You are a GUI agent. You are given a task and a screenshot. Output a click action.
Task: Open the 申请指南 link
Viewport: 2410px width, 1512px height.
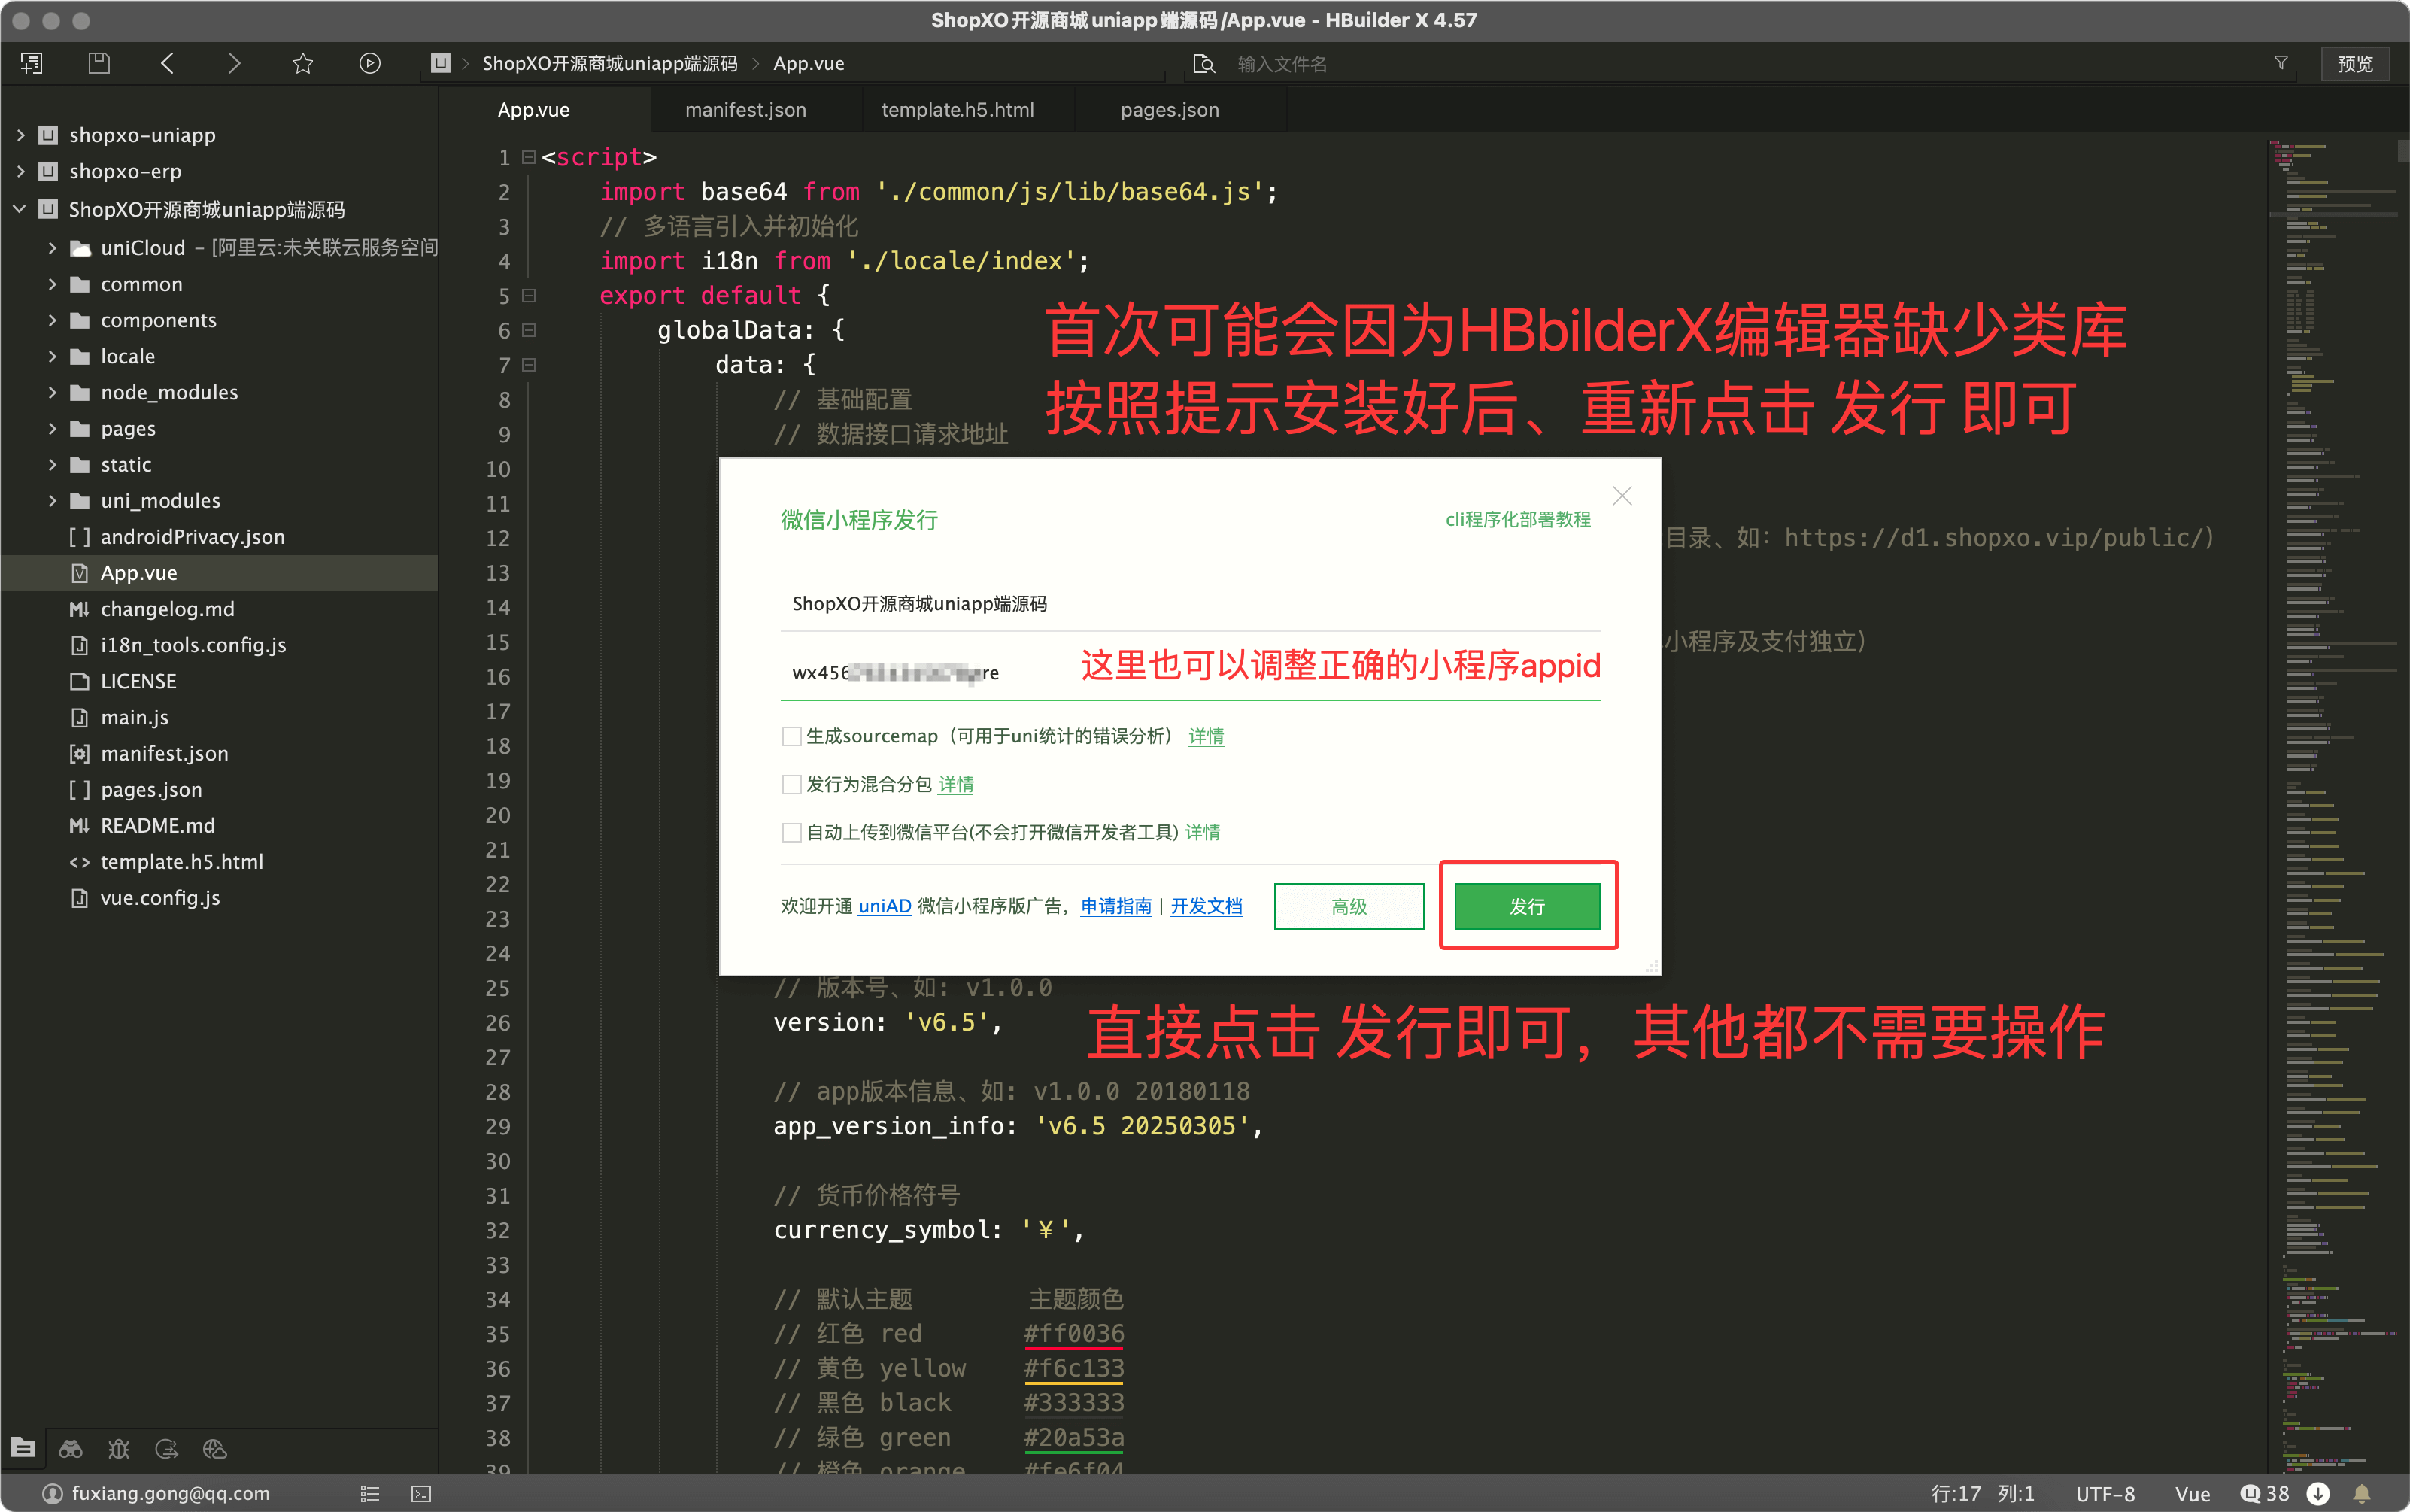tap(1116, 906)
